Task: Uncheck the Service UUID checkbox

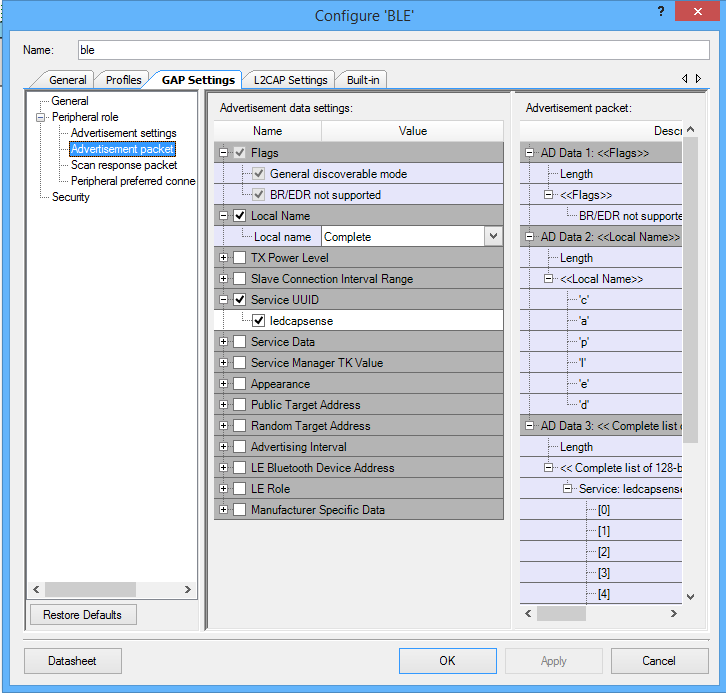Action: point(239,300)
